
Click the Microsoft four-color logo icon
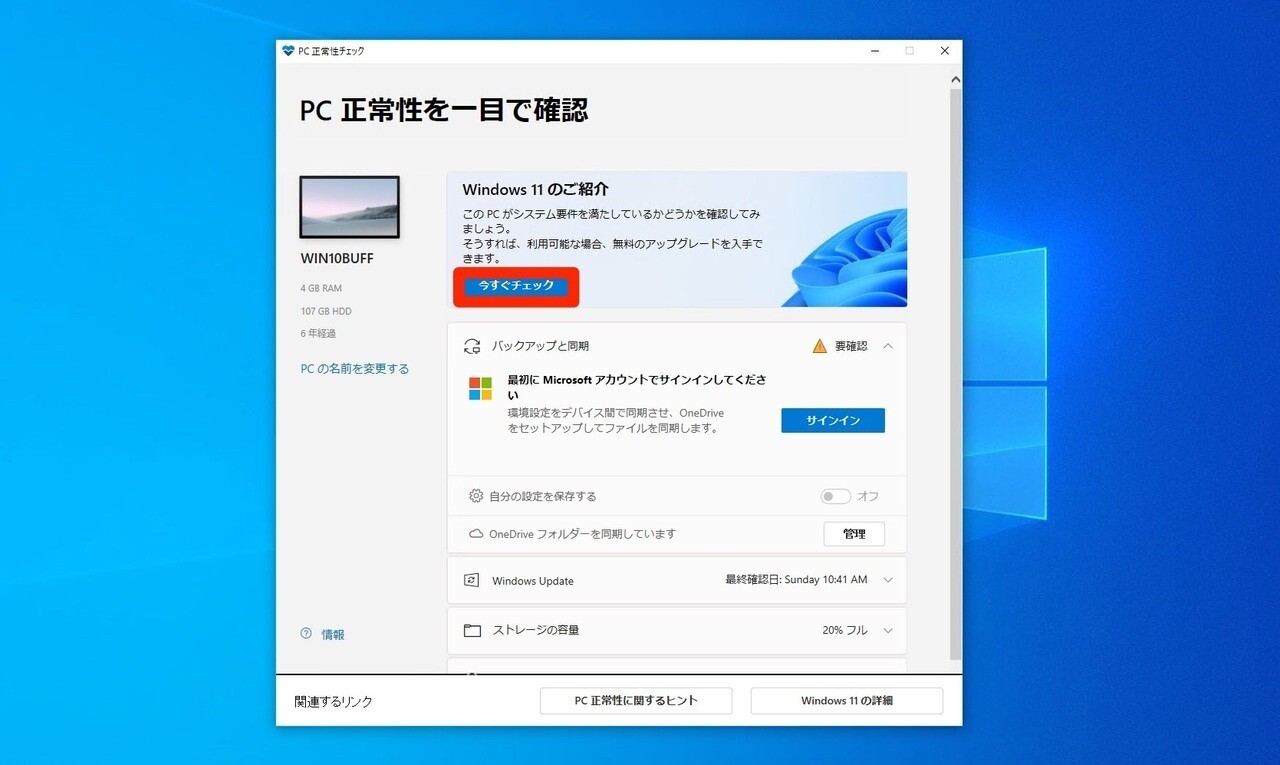tap(480, 389)
